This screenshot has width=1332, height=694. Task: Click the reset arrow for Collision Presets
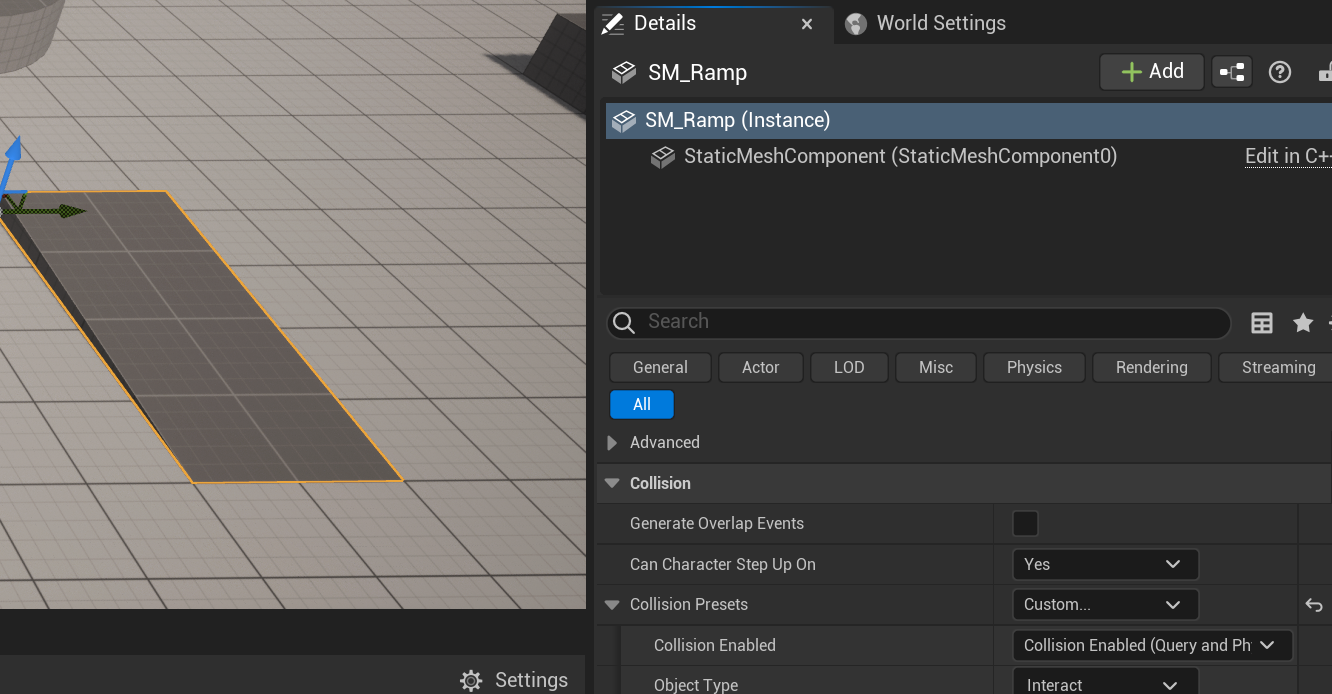[x=1314, y=605]
